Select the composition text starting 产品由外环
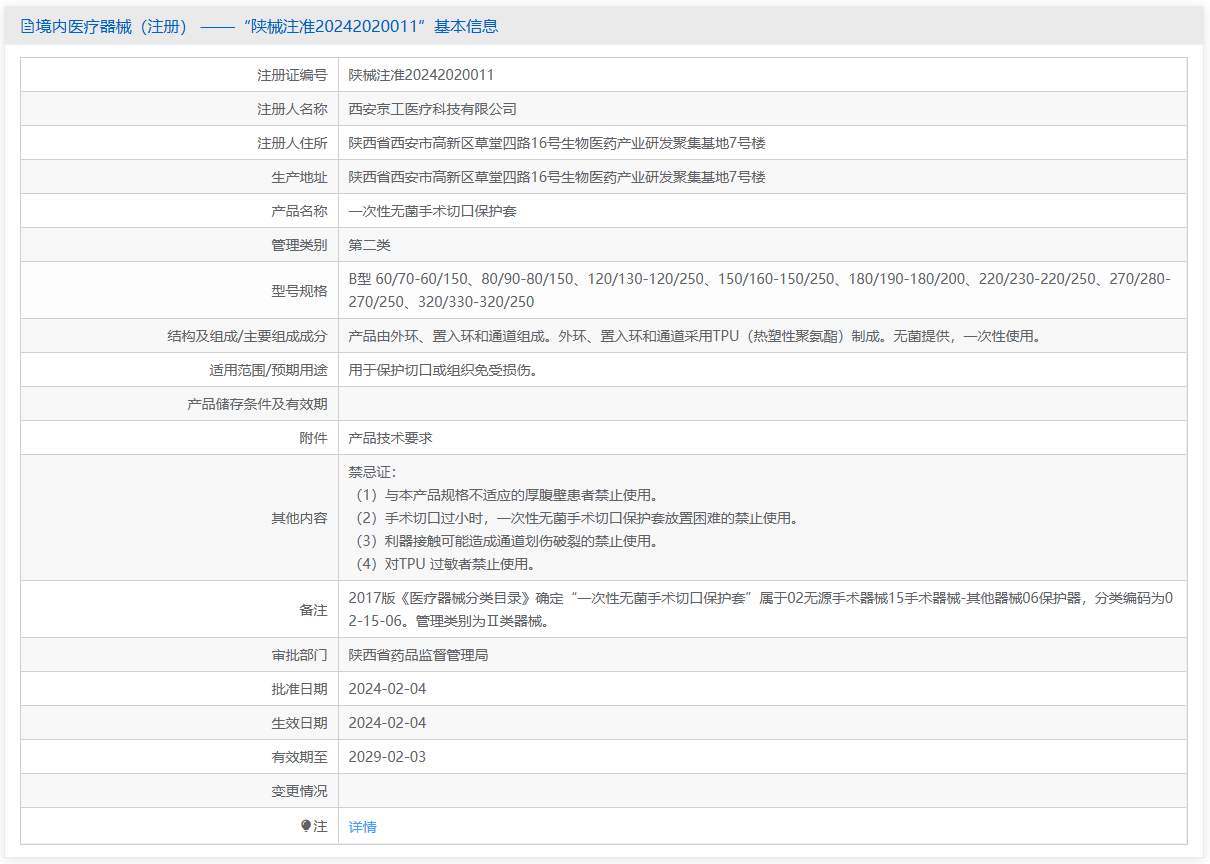 [x=695, y=336]
